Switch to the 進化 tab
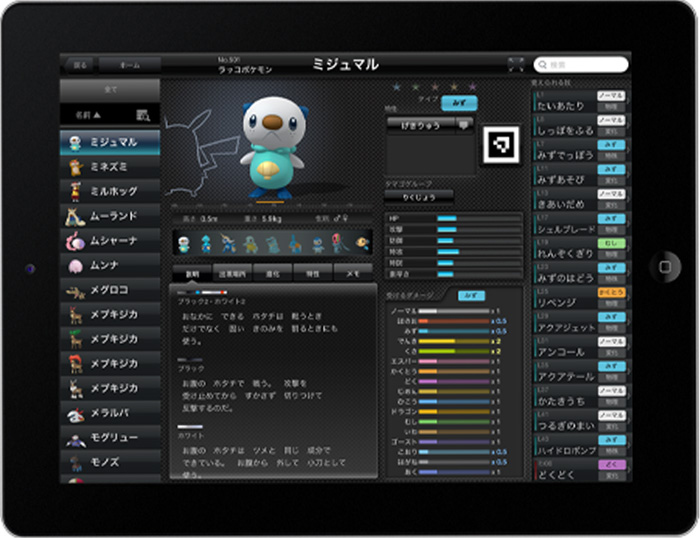Screen dimensions: 700x538 (x=272, y=274)
